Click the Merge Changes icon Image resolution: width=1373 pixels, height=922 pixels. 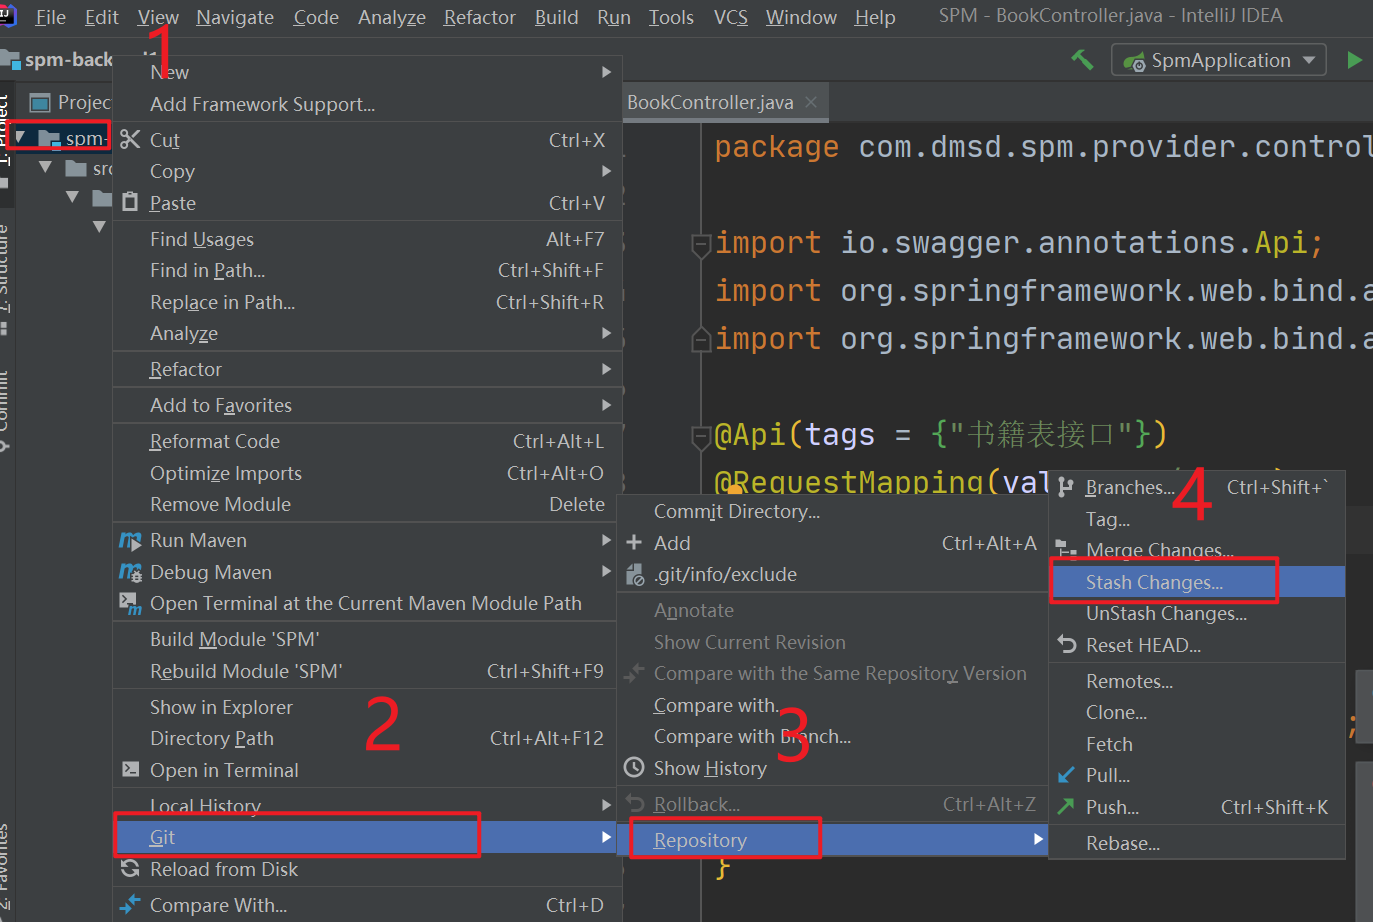click(1066, 548)
